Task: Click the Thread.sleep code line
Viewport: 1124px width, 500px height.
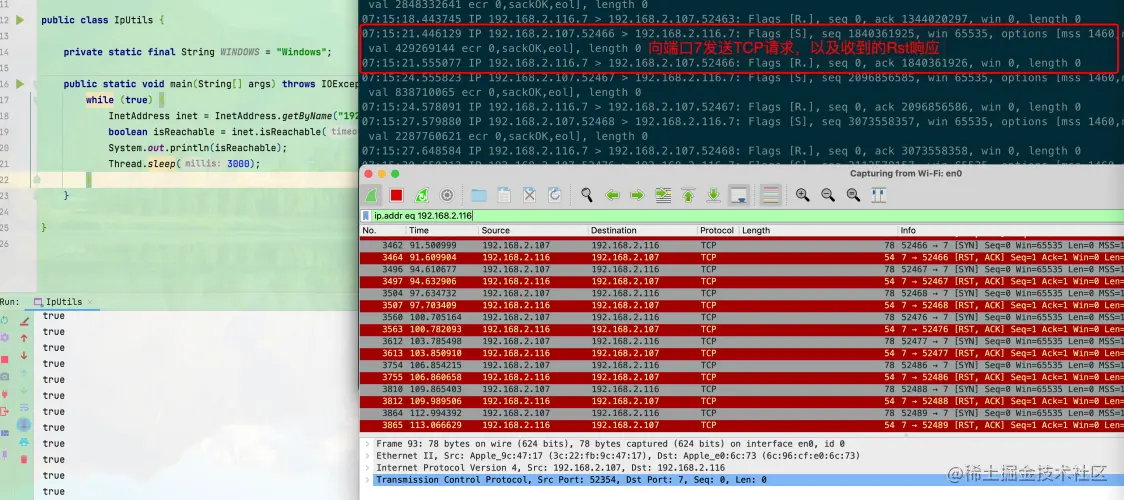Action: [184, 164]
